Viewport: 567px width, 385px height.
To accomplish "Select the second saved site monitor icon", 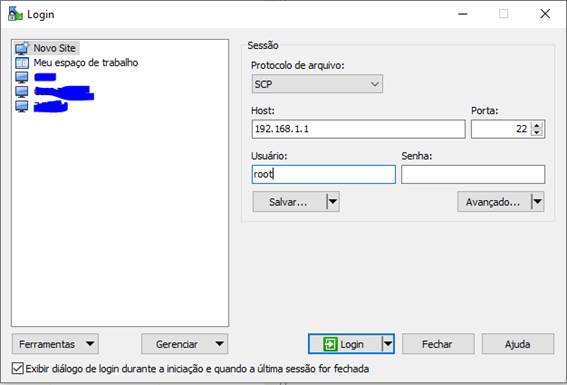I will [x=22, y=92].
